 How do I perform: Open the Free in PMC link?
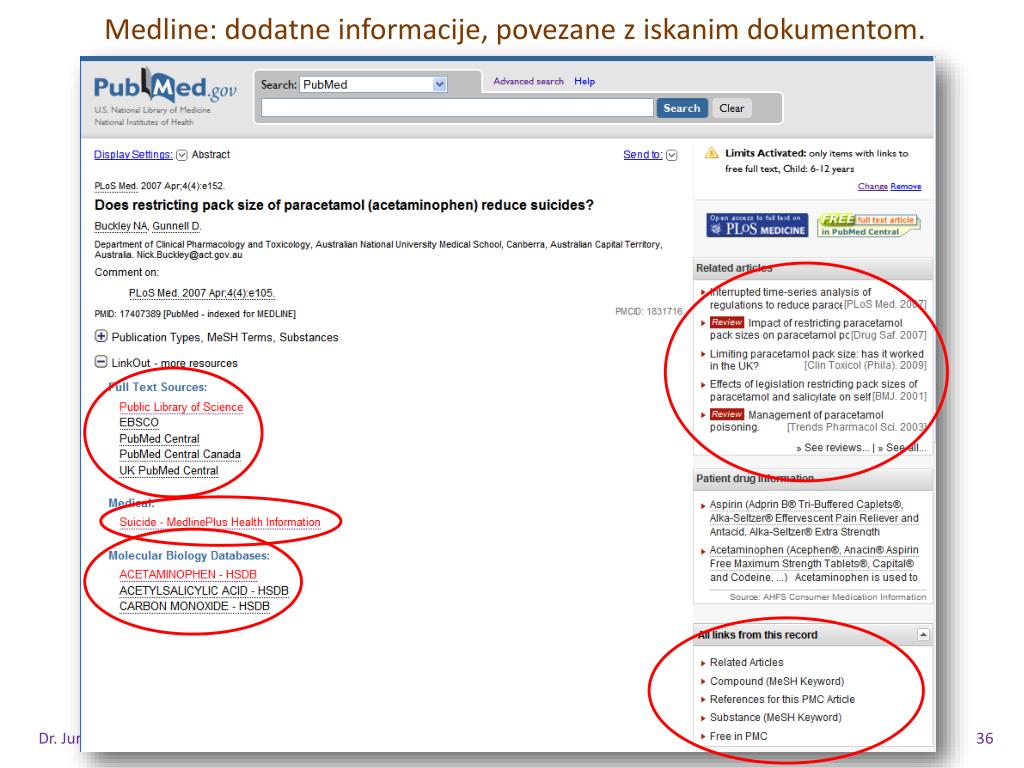point(738,736)
